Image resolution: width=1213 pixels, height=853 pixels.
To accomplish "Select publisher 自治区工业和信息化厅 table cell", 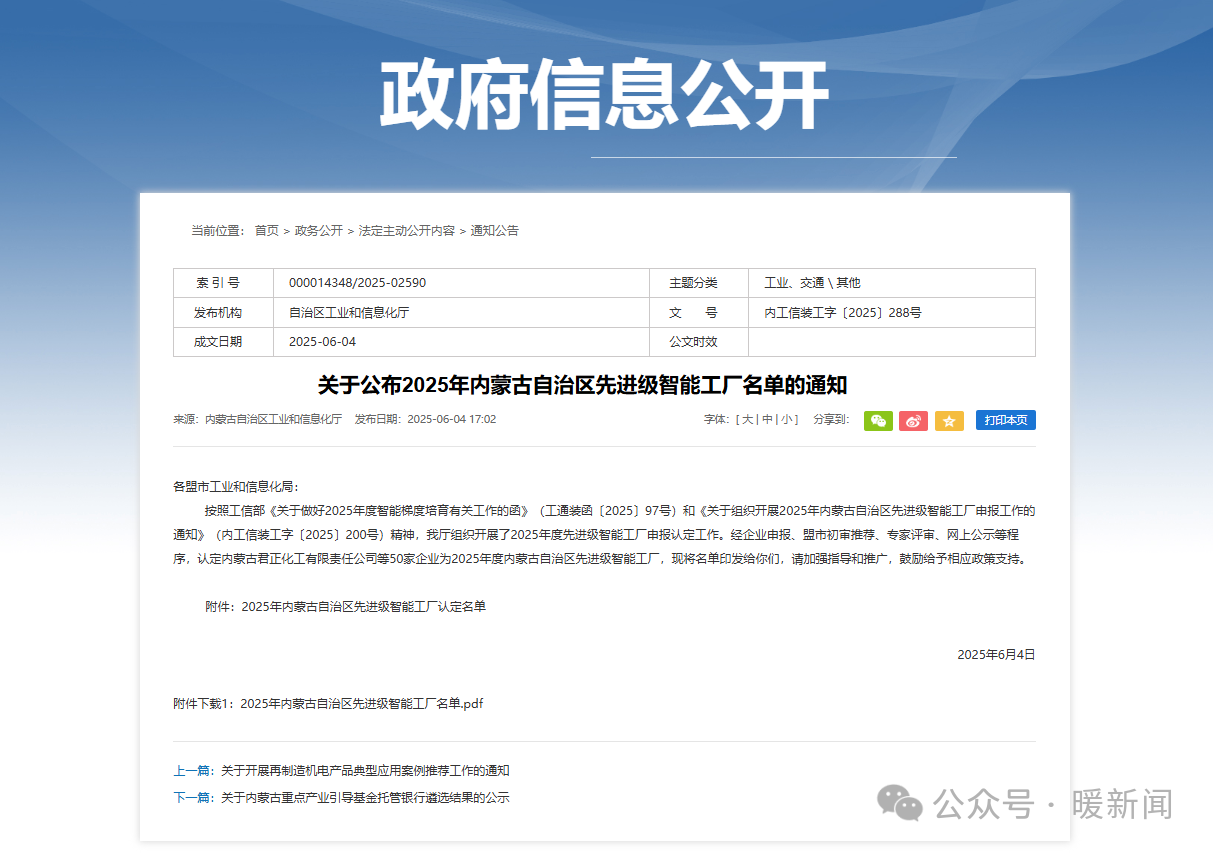I will point(461,313).
